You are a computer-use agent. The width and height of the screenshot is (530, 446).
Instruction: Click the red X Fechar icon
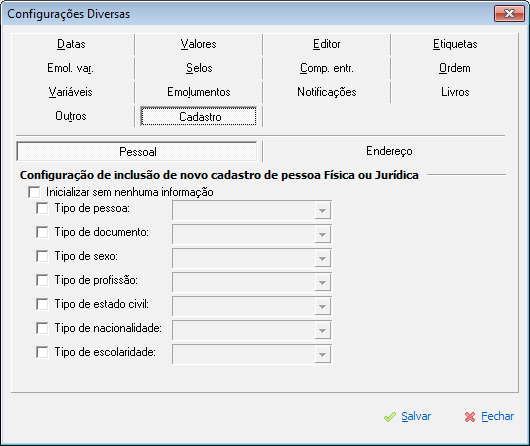[x=470, y=417]
